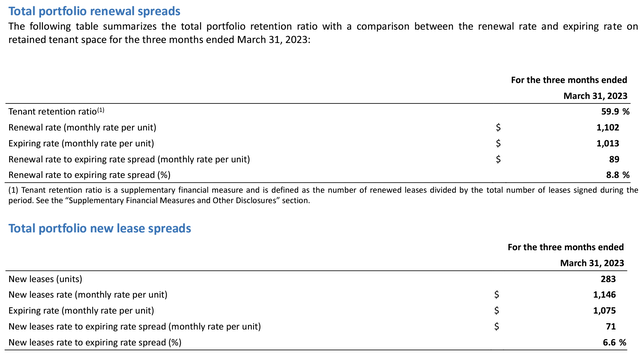Select the 89 renewal spread value
Image resolution: width=640 pixels, height=364 pixels.
click(614, 159)
